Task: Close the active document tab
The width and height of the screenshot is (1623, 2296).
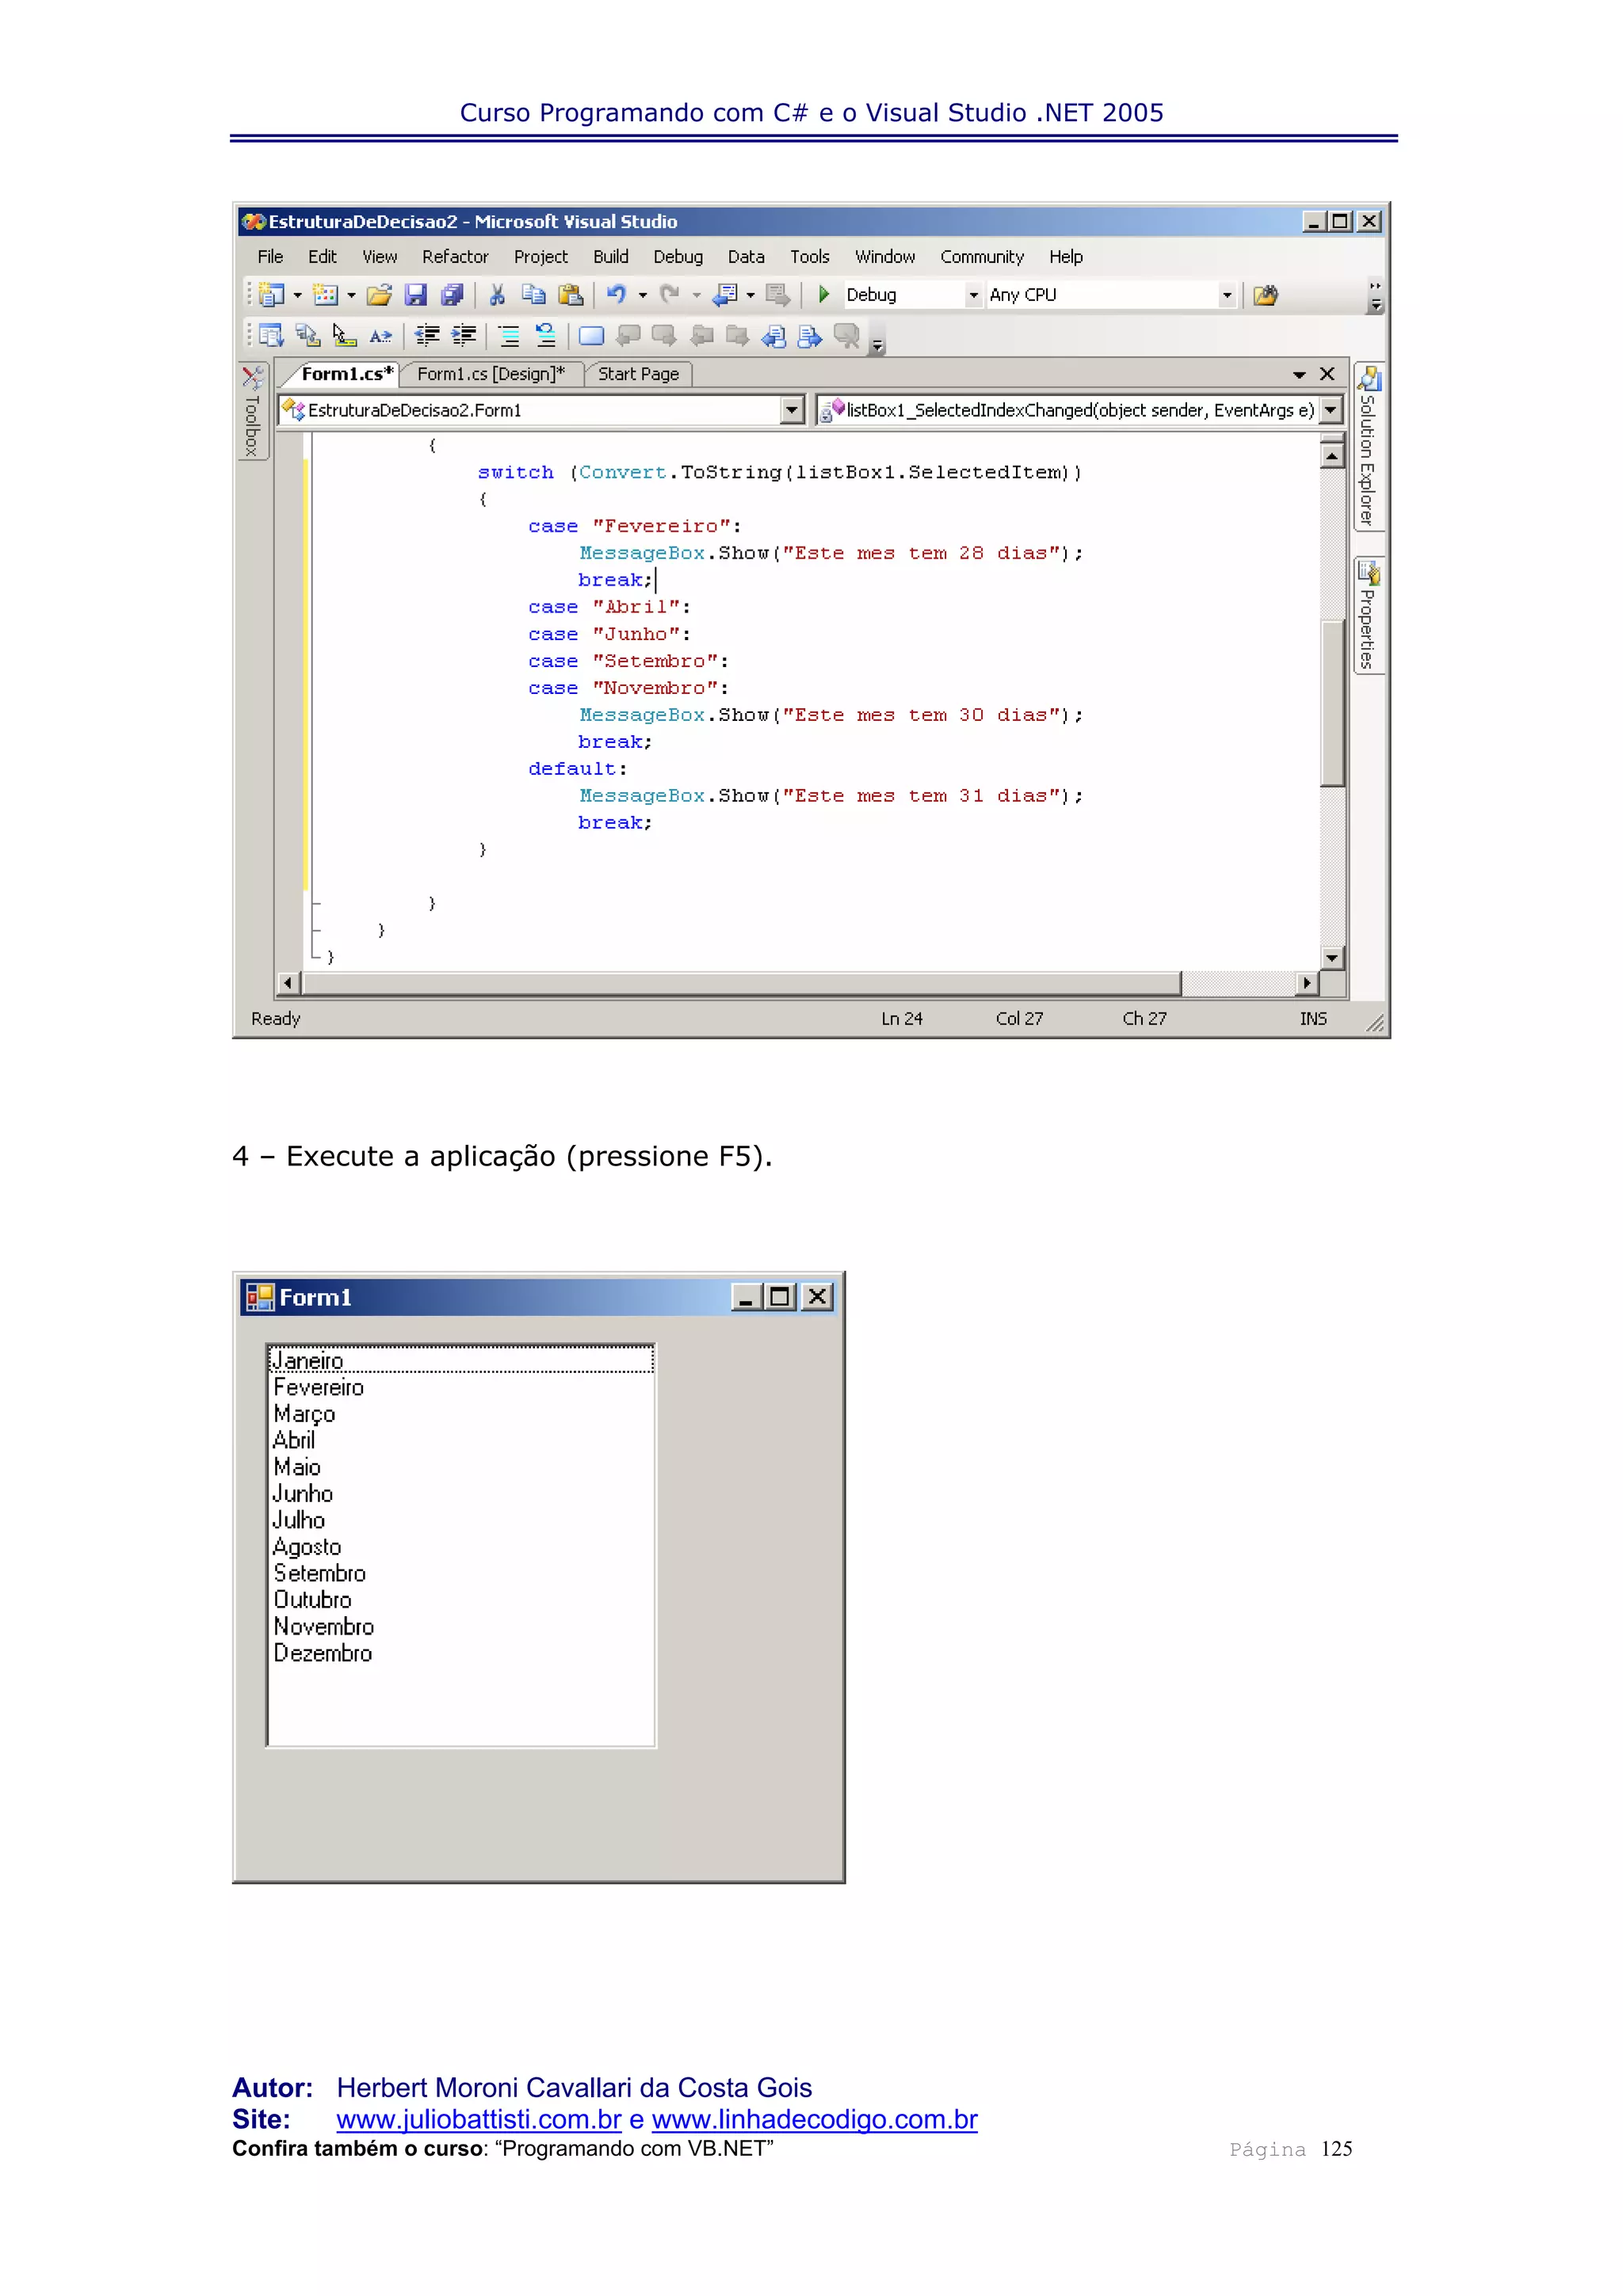Action: (x=1327, y=374)
